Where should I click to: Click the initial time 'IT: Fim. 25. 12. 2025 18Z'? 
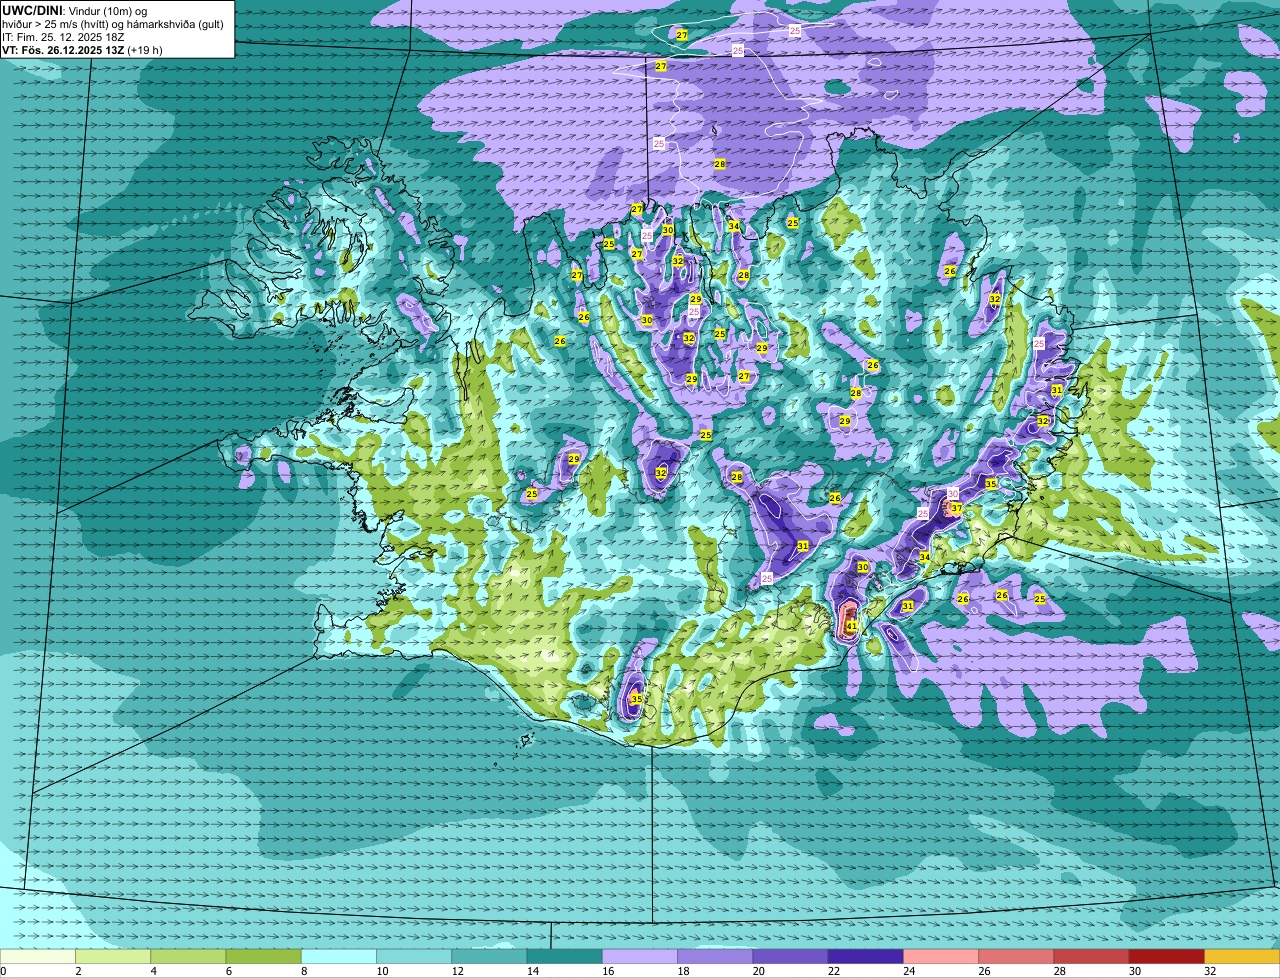click(x=62, y=37)
